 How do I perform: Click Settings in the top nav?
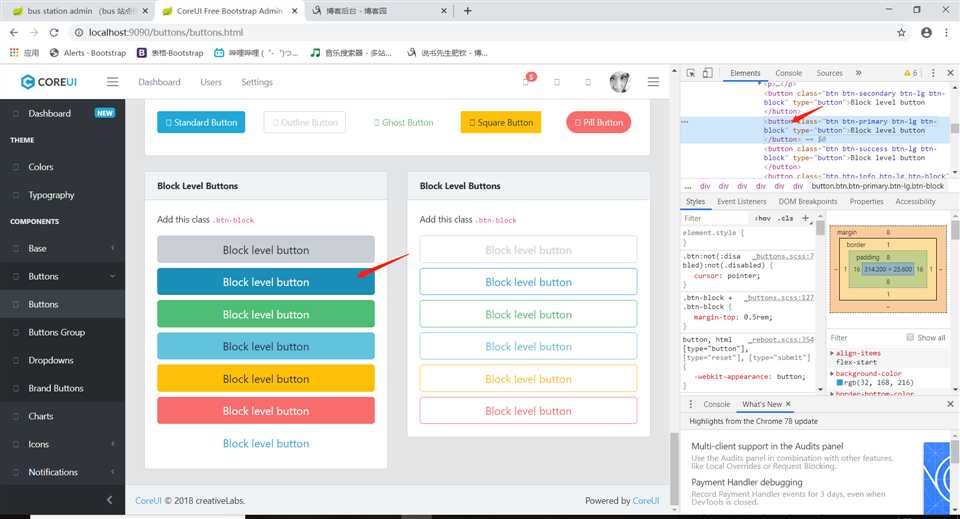[x=257, y=82]
